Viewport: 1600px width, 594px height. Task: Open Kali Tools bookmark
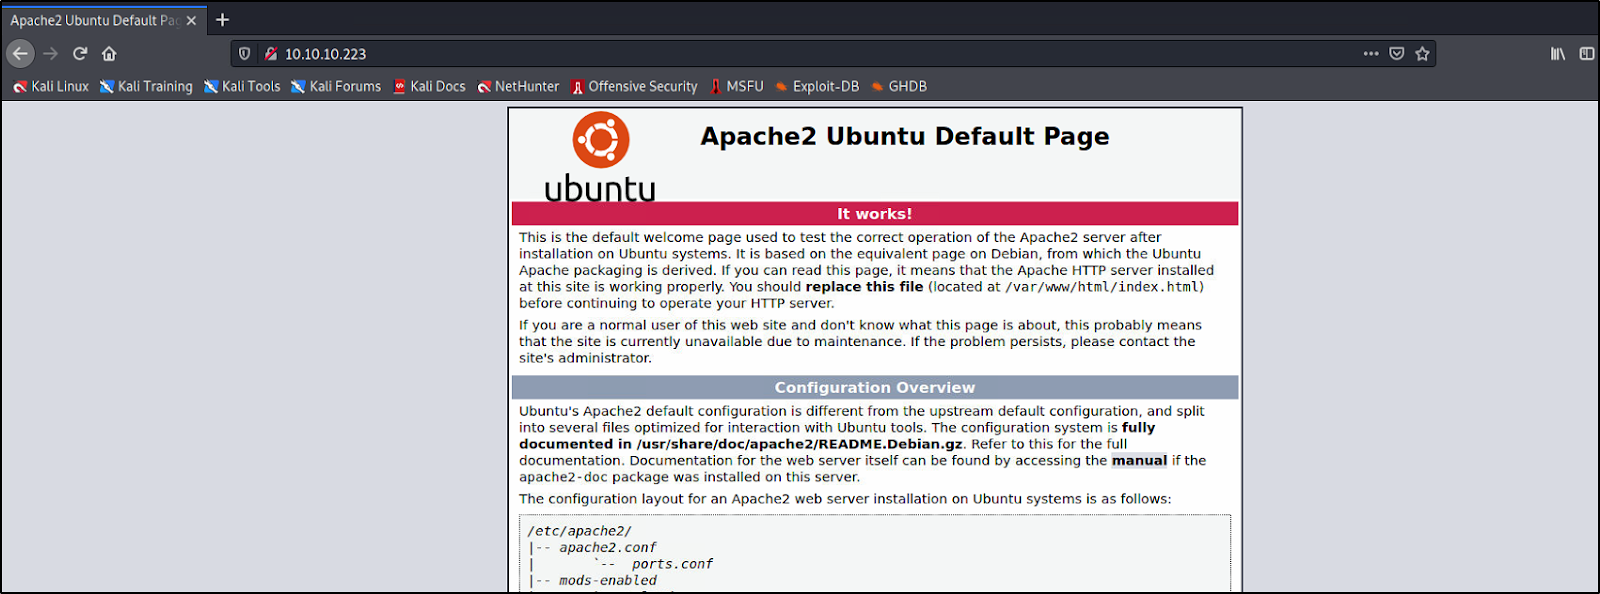(x=242, y=86)
